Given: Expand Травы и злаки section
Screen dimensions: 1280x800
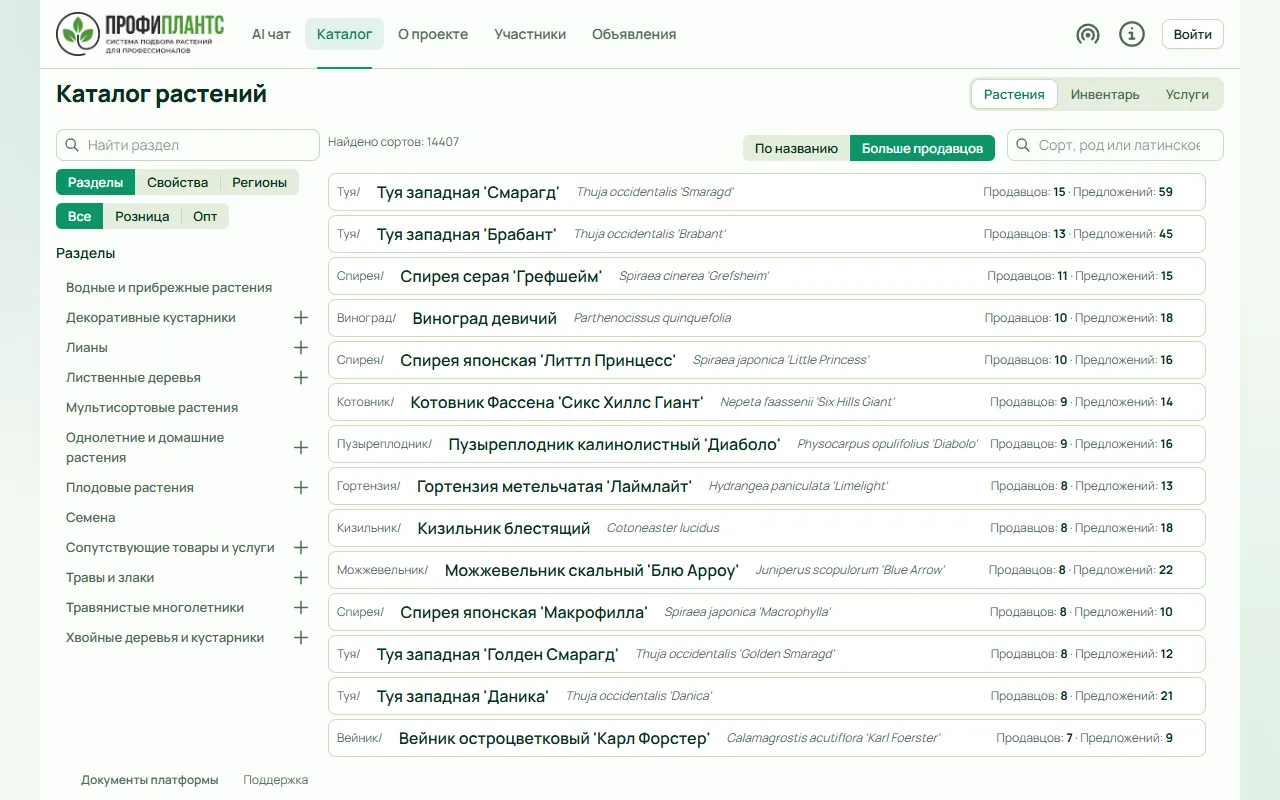Looking at the screenshot, I should [301, 577].
